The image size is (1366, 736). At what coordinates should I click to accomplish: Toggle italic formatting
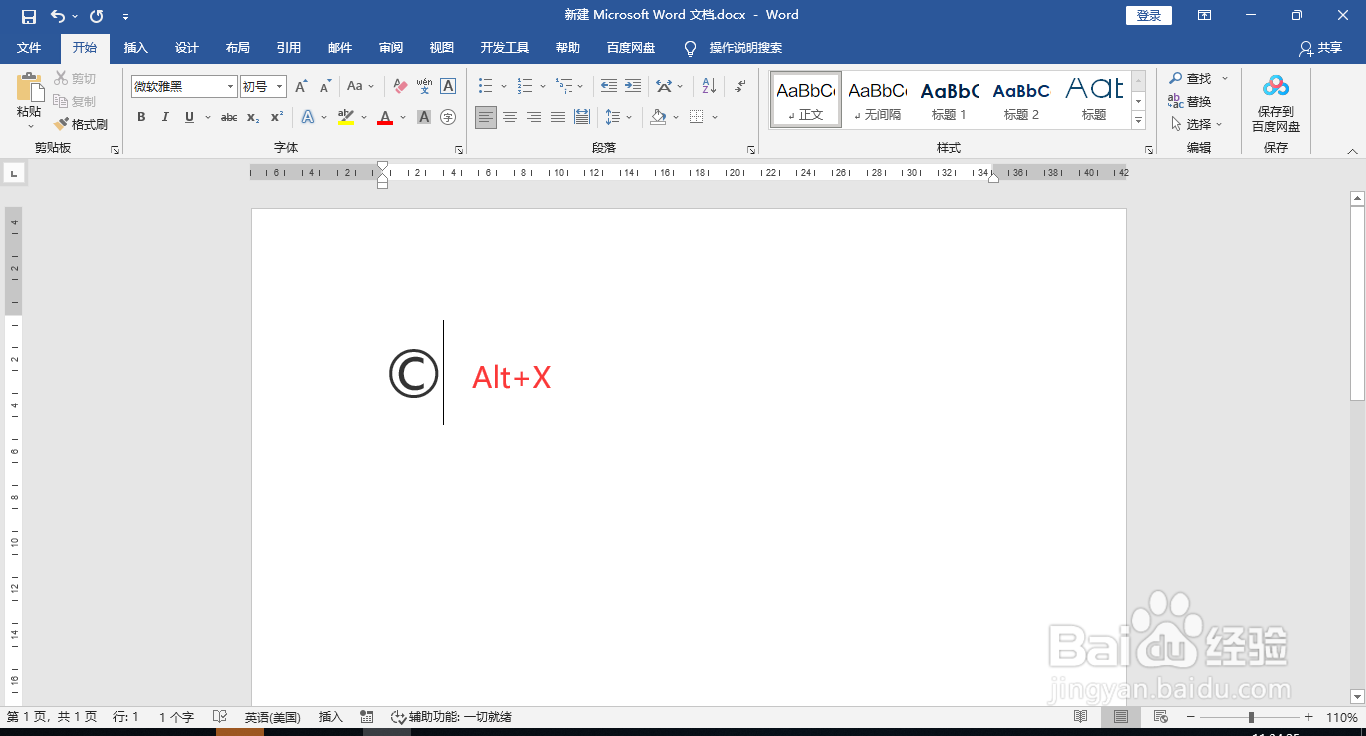click(x=165, y=117)
